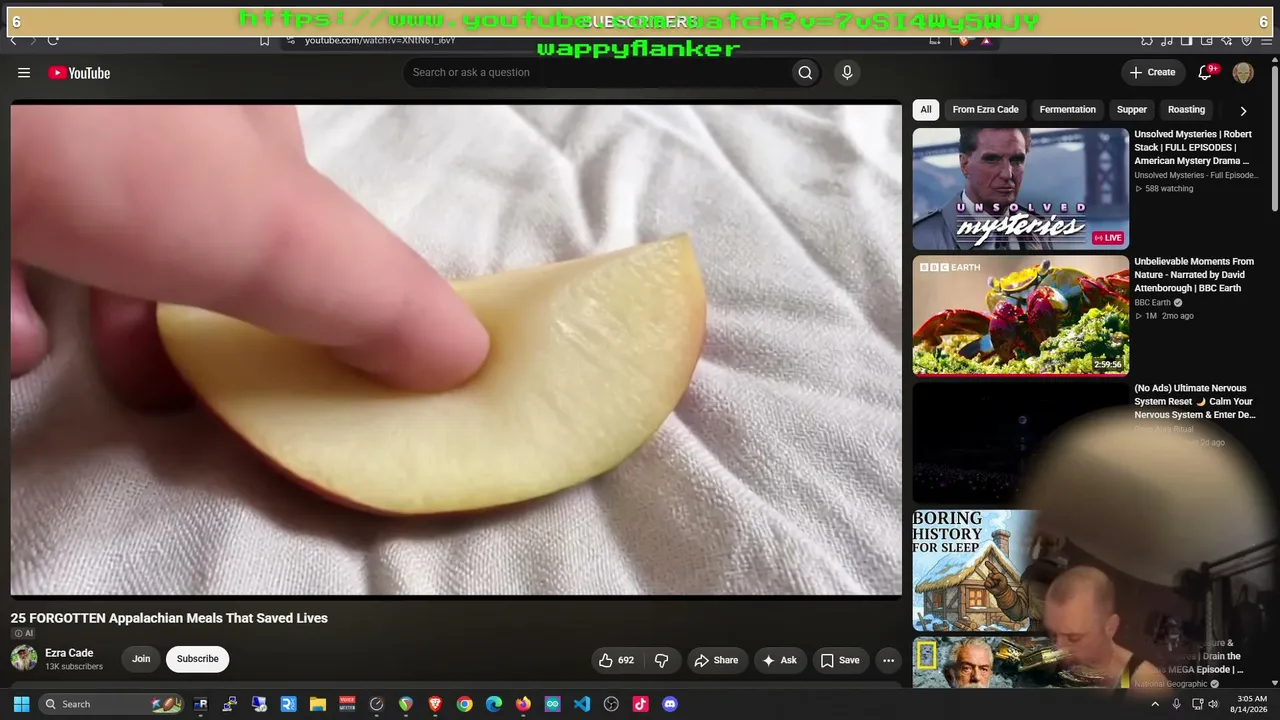Go to the YouTube home logo
The image size is (1280, 720).
coord(79,73)
